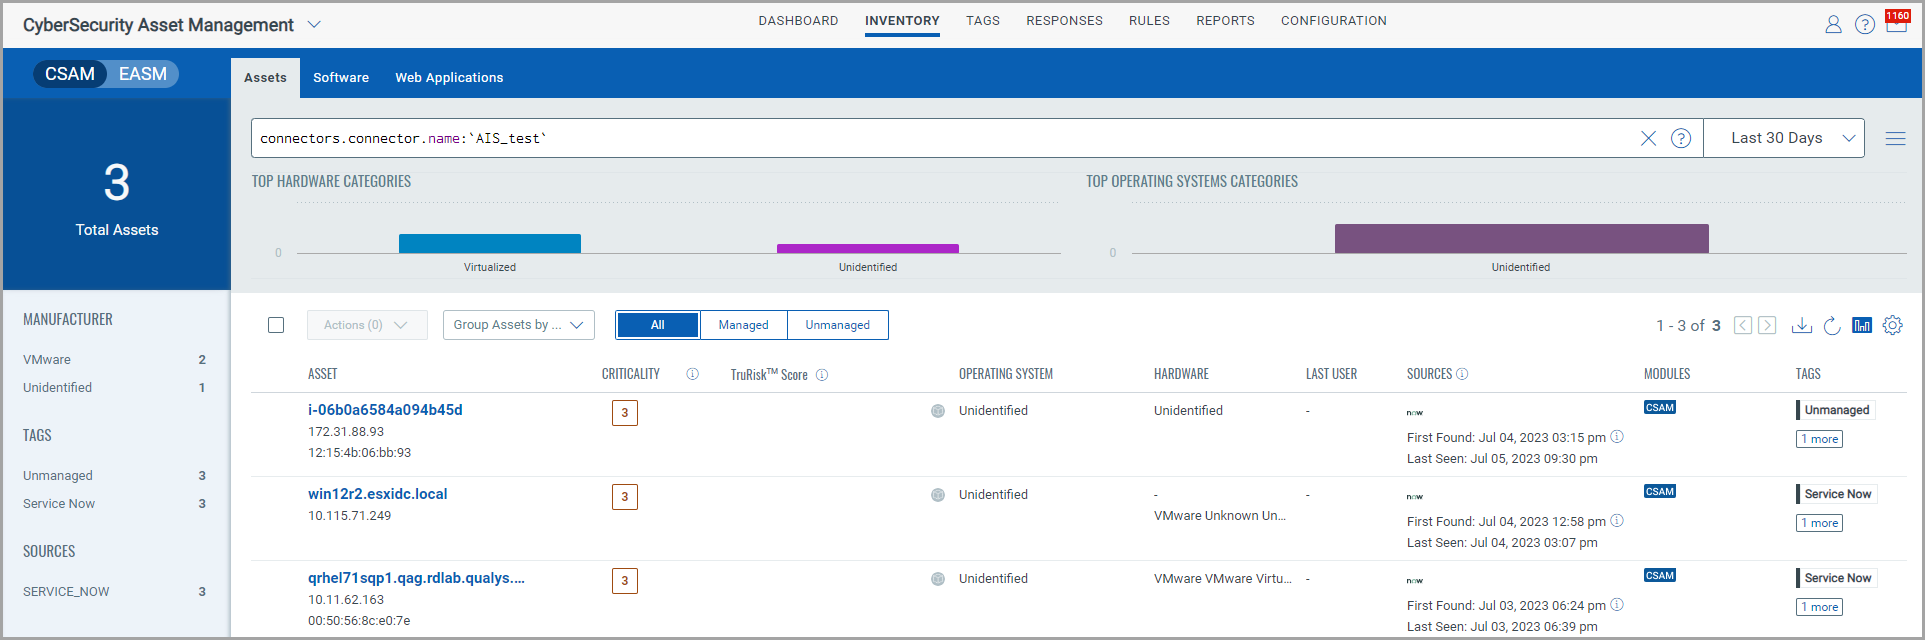Open the Group Assets by dropdown

pos(518,325)
